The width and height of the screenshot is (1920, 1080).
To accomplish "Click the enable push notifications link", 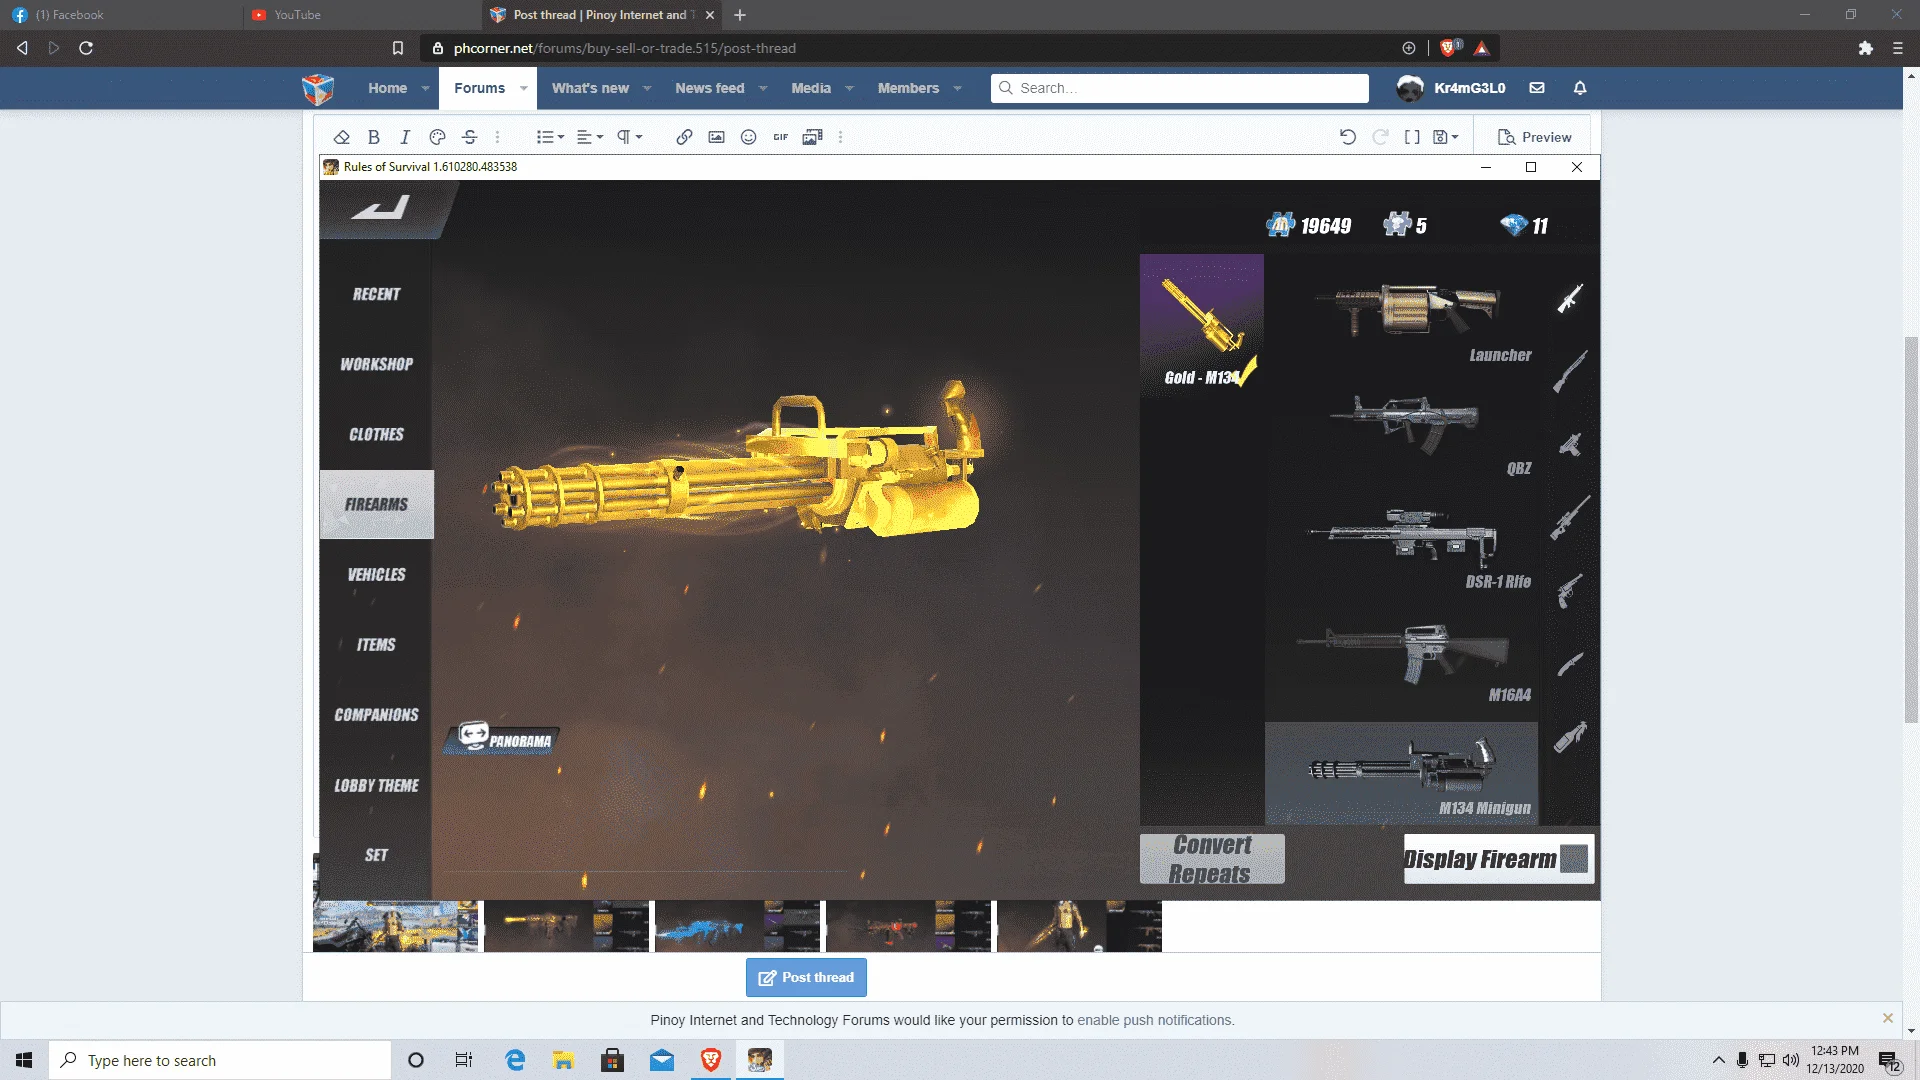I will 1155,1020.
